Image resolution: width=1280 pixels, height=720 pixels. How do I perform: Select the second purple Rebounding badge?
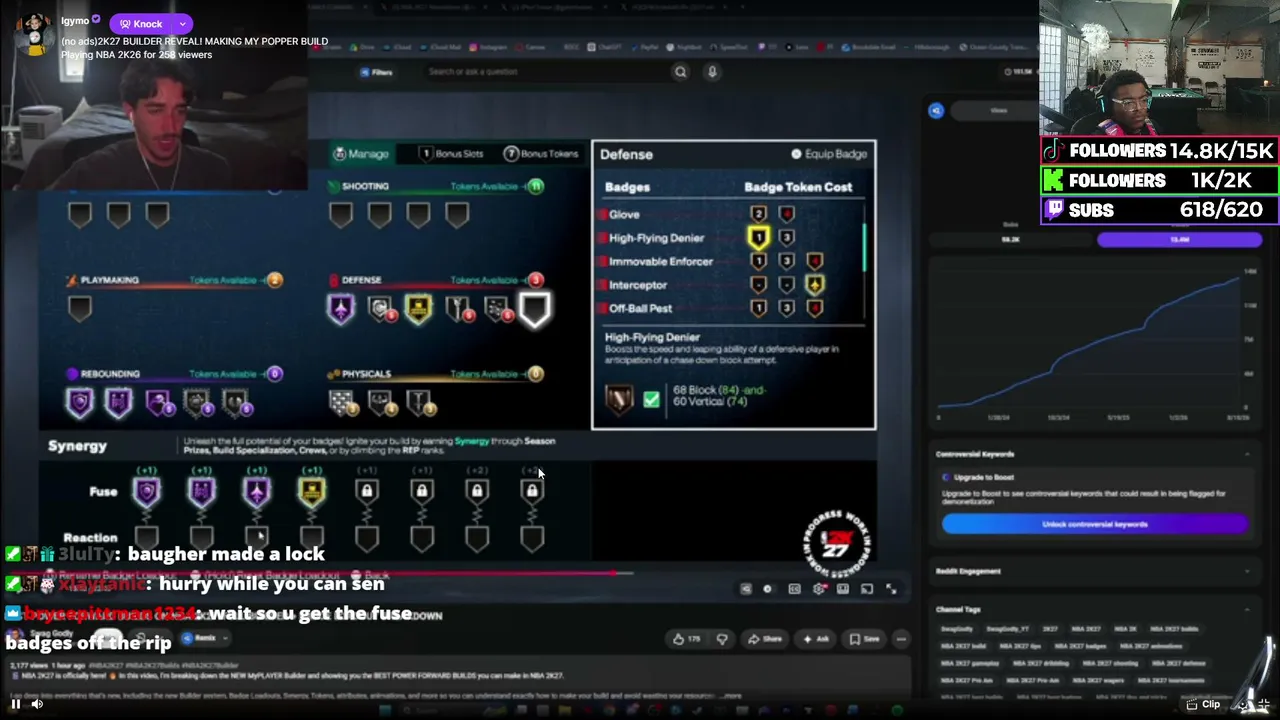118,403
